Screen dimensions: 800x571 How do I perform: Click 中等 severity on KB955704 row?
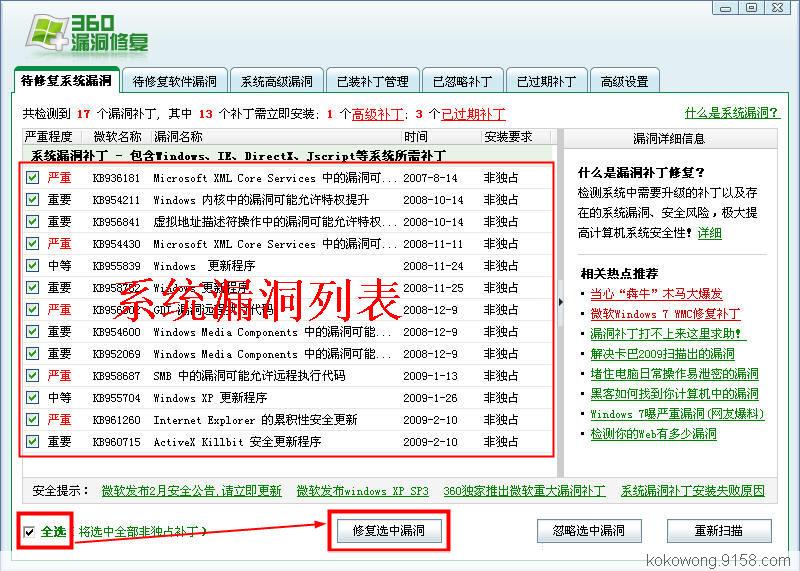coord(60,398)
